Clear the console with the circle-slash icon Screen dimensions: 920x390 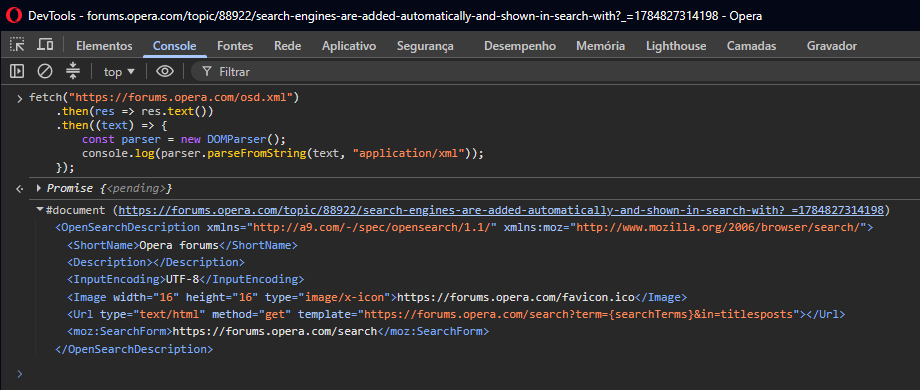[45, 72]
